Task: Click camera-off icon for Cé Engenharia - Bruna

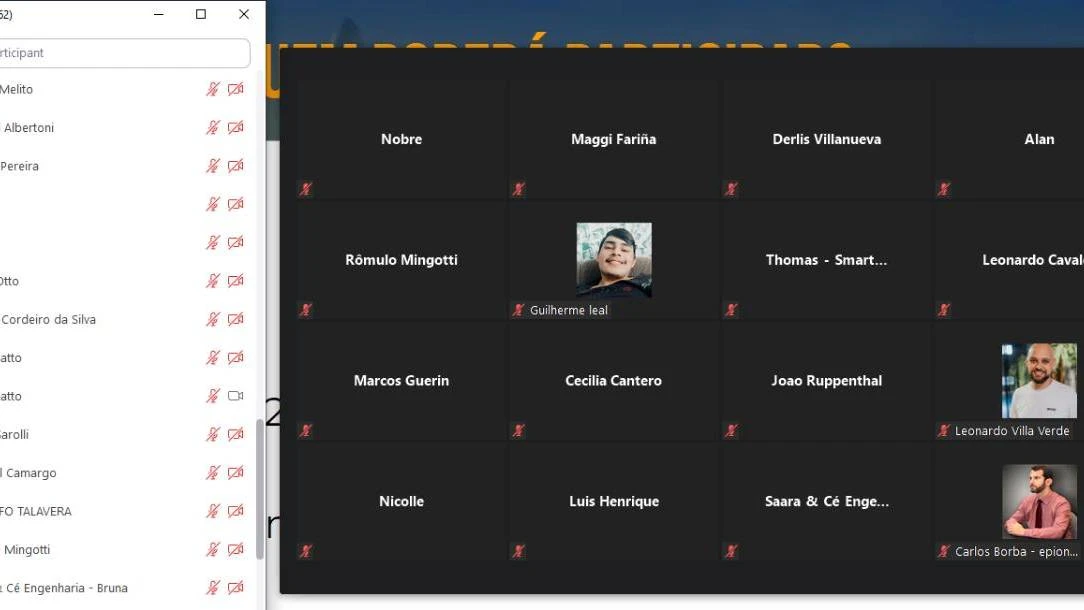Action: tap(236, 588)
